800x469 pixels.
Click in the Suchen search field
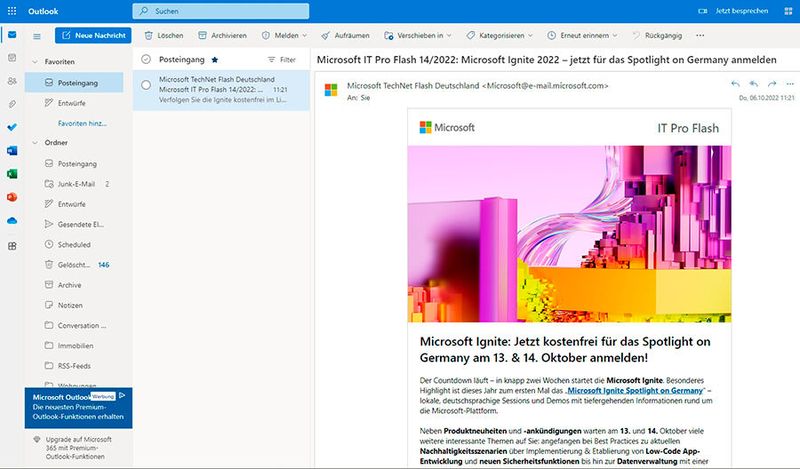click(220, 11)
